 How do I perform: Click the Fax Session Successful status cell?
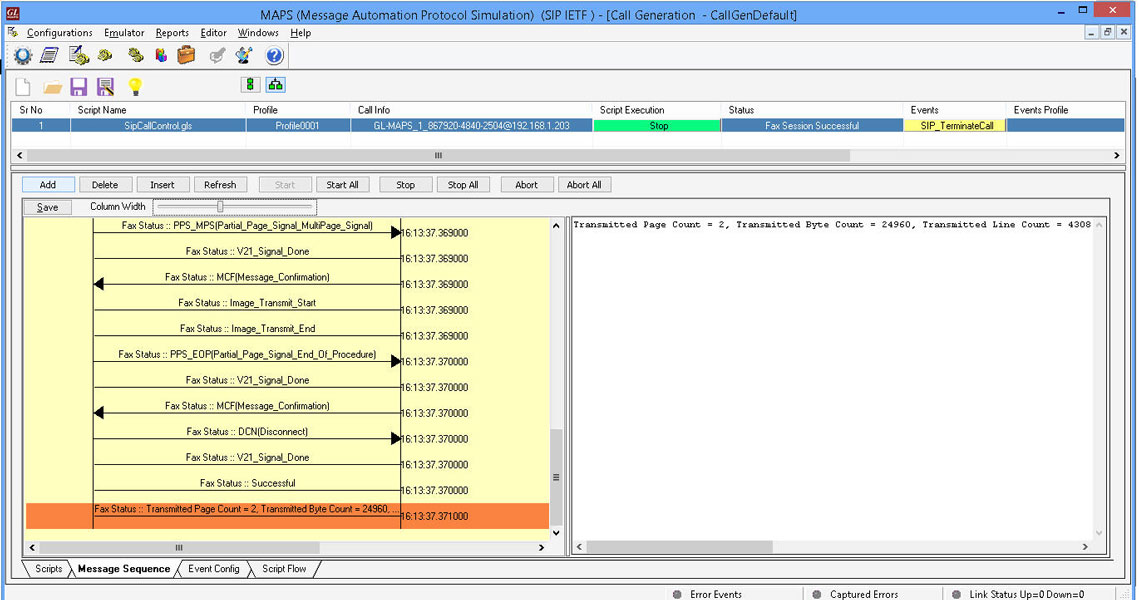point(812,126)
